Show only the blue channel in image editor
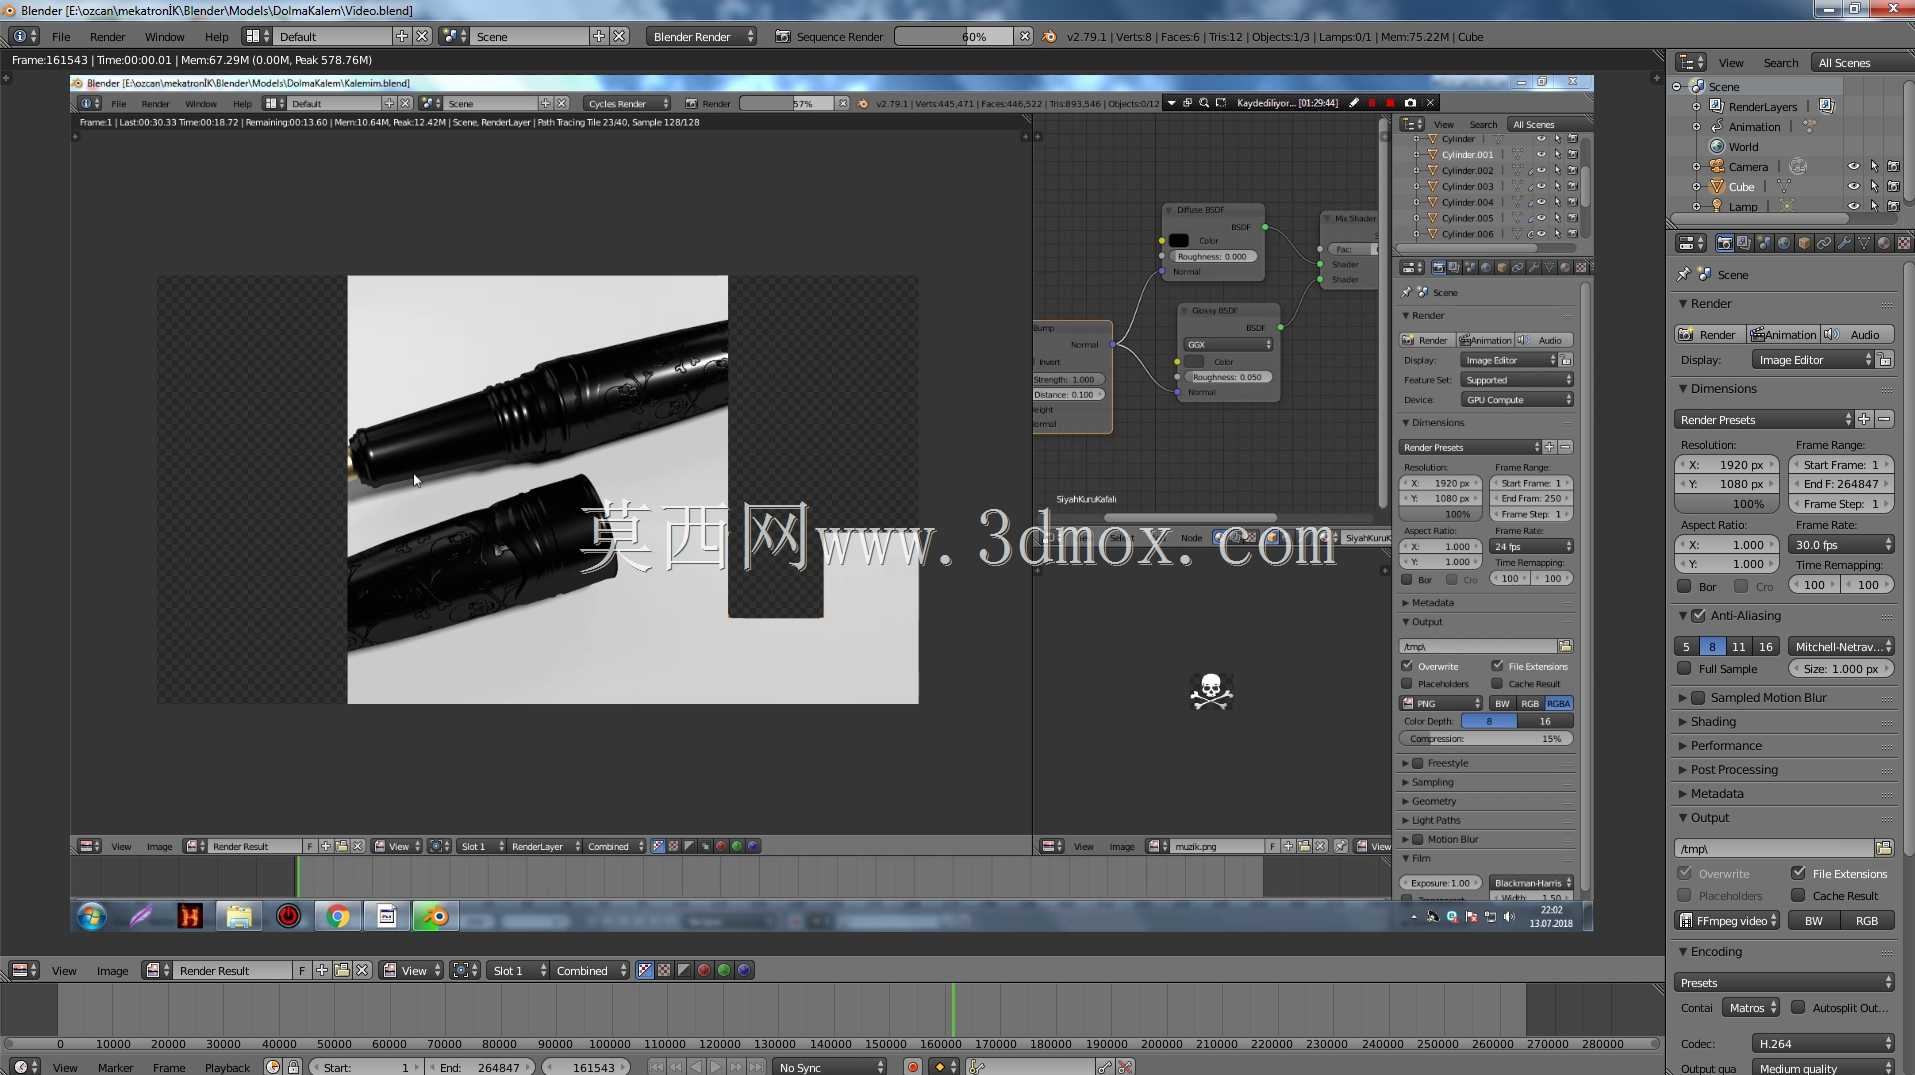This screenshot has width=1915, height=1075. pos(744,970)
